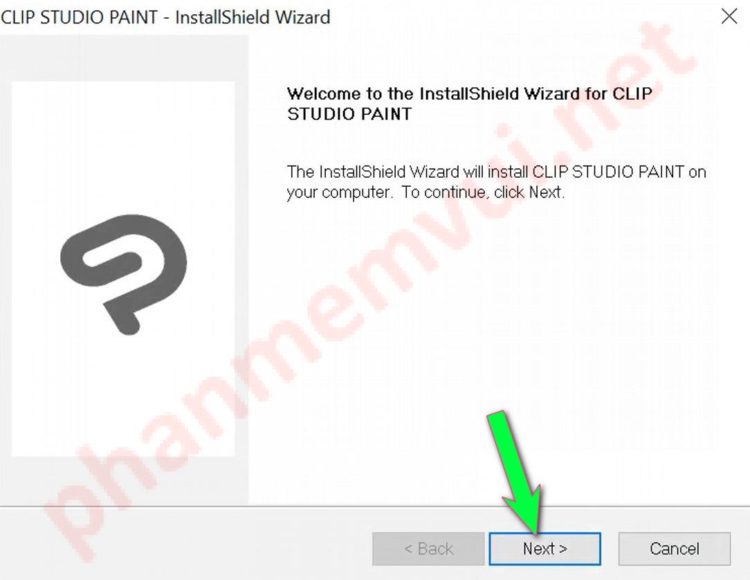
Task: Click the horizontal separator line above buttons
Action: (x=375, y=505)
